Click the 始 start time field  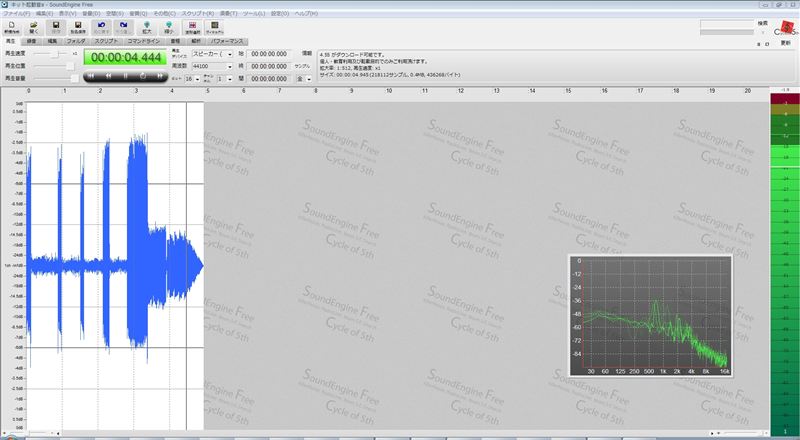269,54
